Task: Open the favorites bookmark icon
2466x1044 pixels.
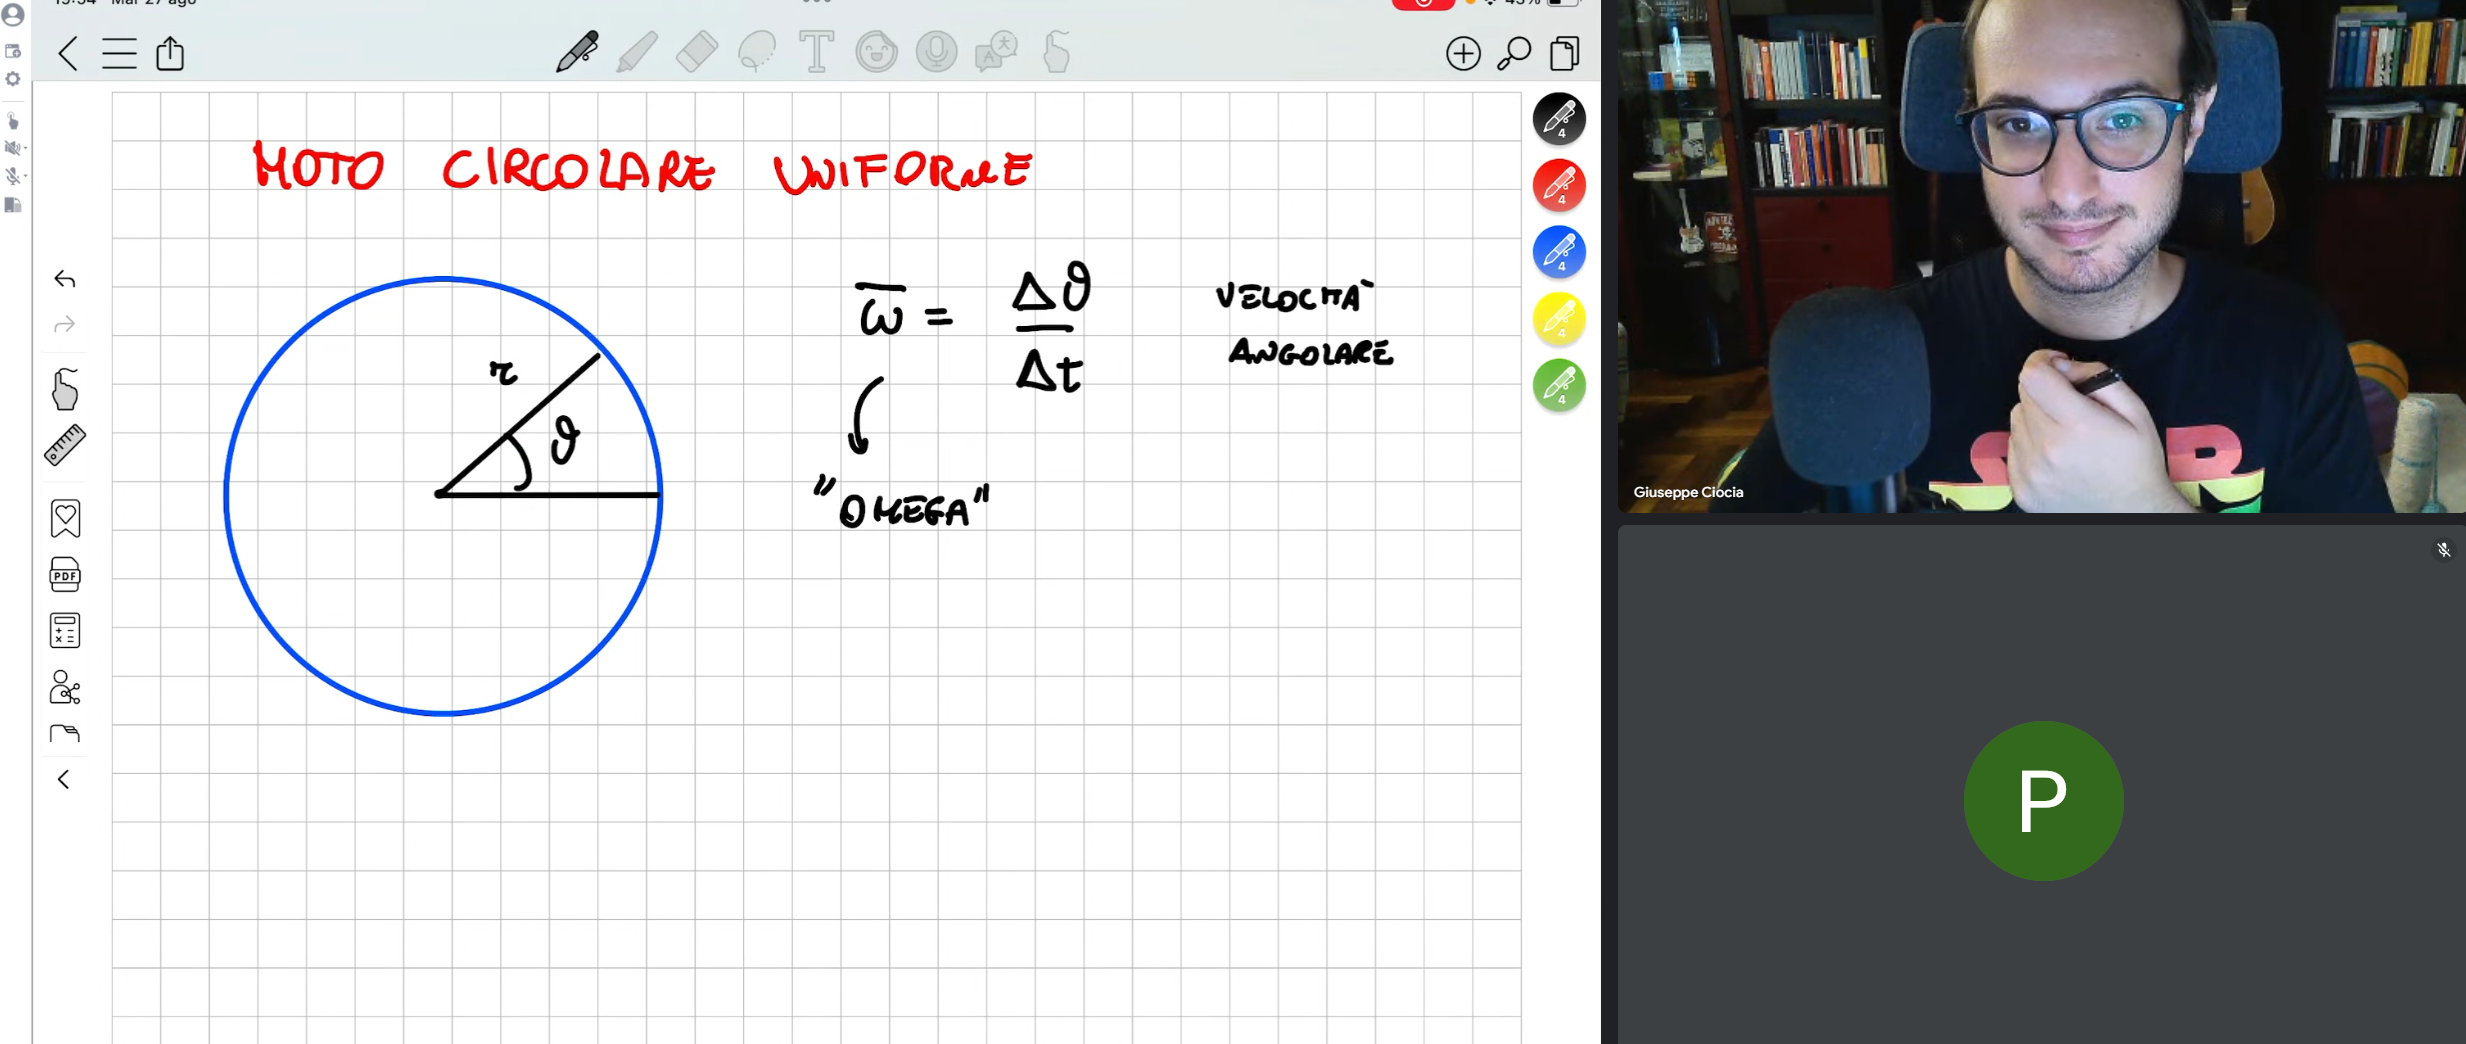Action: (65, 518)
